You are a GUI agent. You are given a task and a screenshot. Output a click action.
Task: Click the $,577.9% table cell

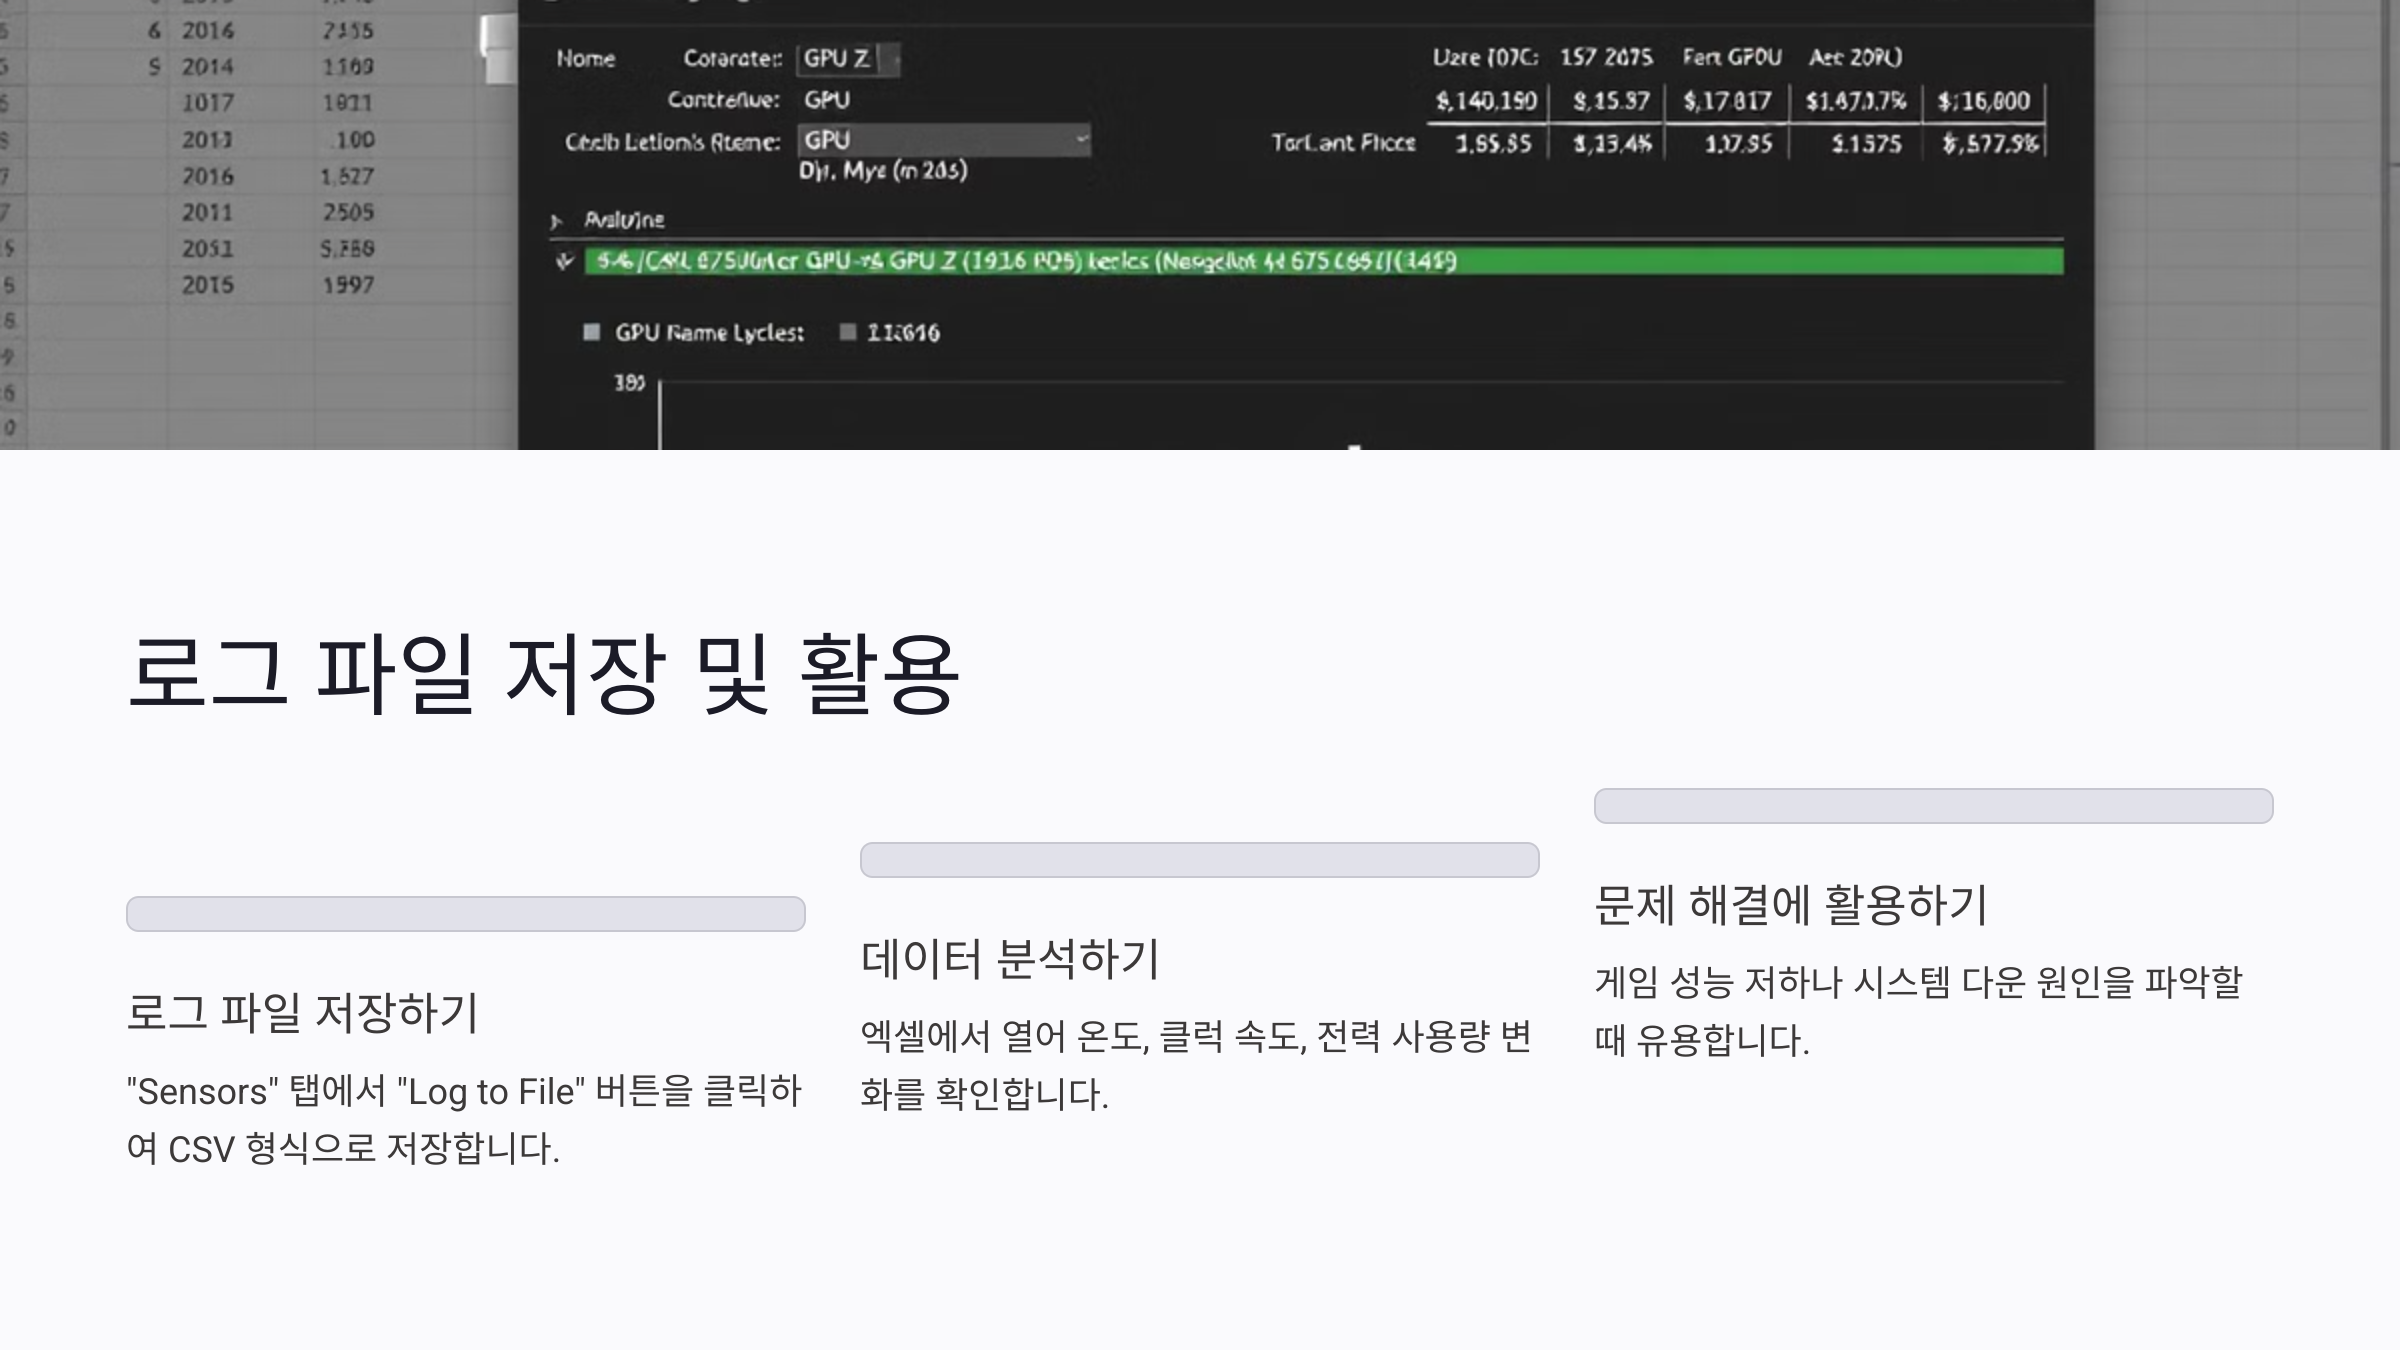click(x=1989, y=144)
